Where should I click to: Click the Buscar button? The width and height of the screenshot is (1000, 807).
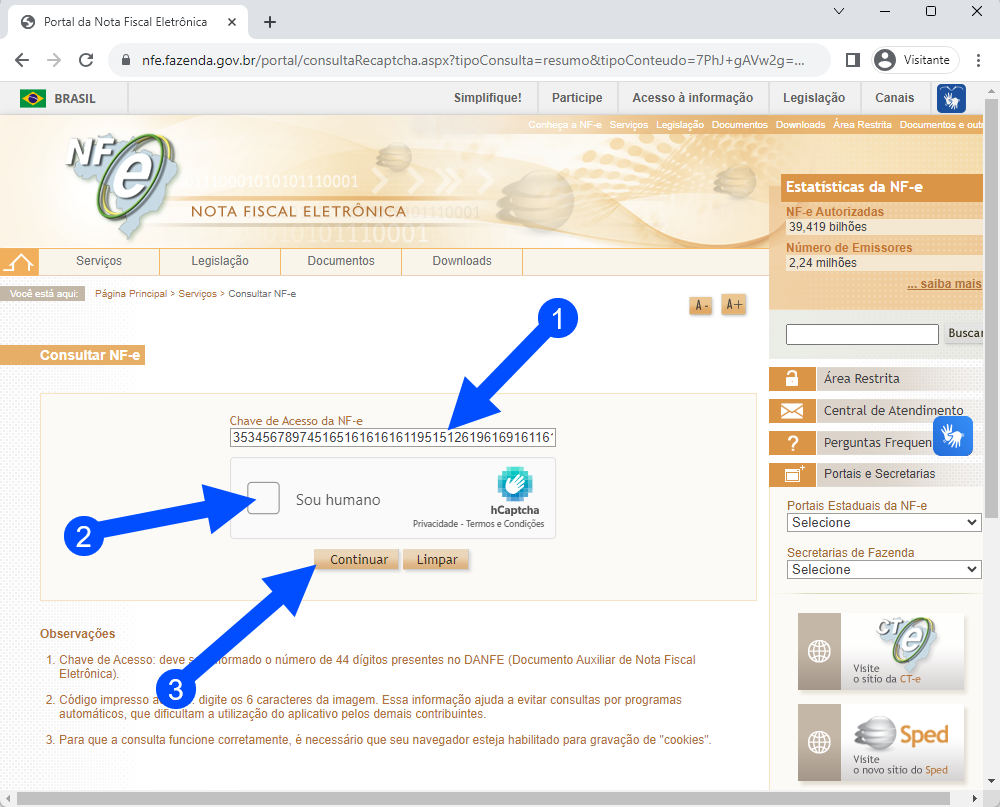[x=964, y=333]
